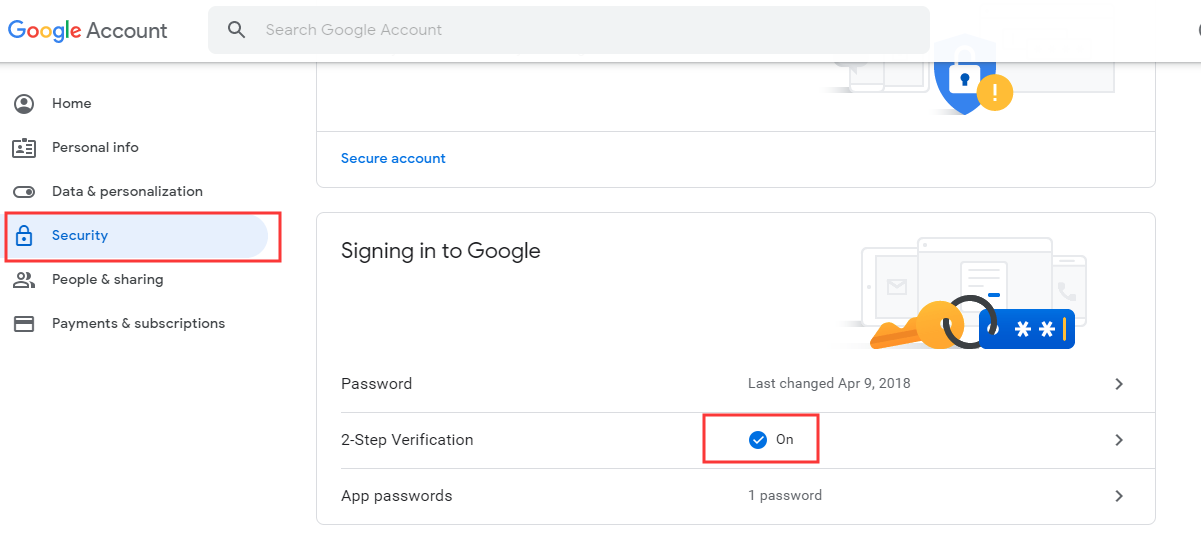Click the Home person icon in sidebar
The width and height of the screenshot is (1201, 537).
coord(23,103)
